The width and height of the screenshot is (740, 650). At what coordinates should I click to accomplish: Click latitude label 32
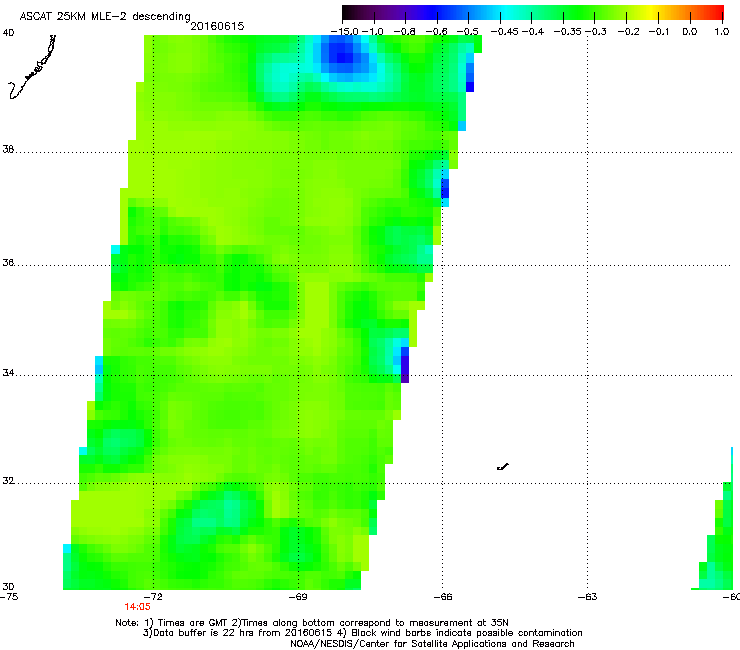pyautogui.click(x=8, y=481)
